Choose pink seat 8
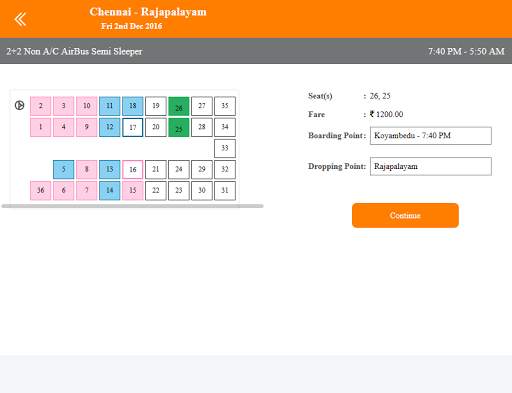 click(87, 170)
